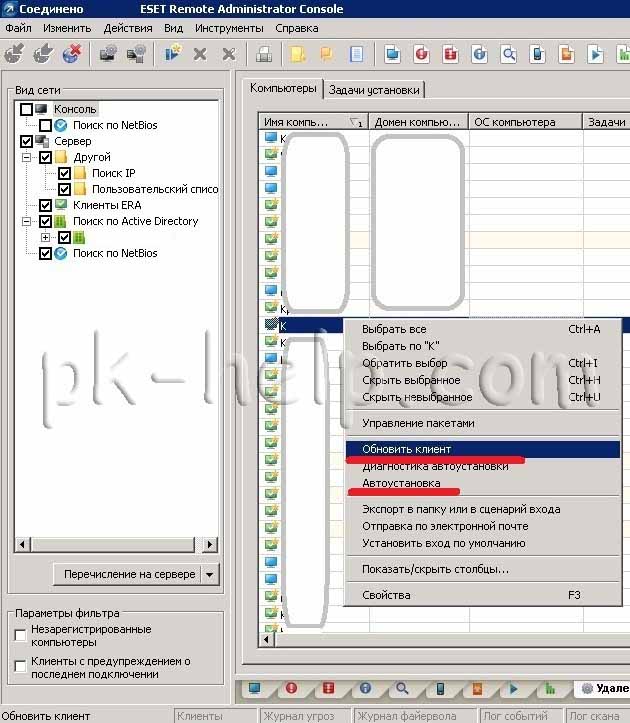630x723 pixels.
Task: Open scan log via magnifier toolbar icon
Action: coord(509,54)
